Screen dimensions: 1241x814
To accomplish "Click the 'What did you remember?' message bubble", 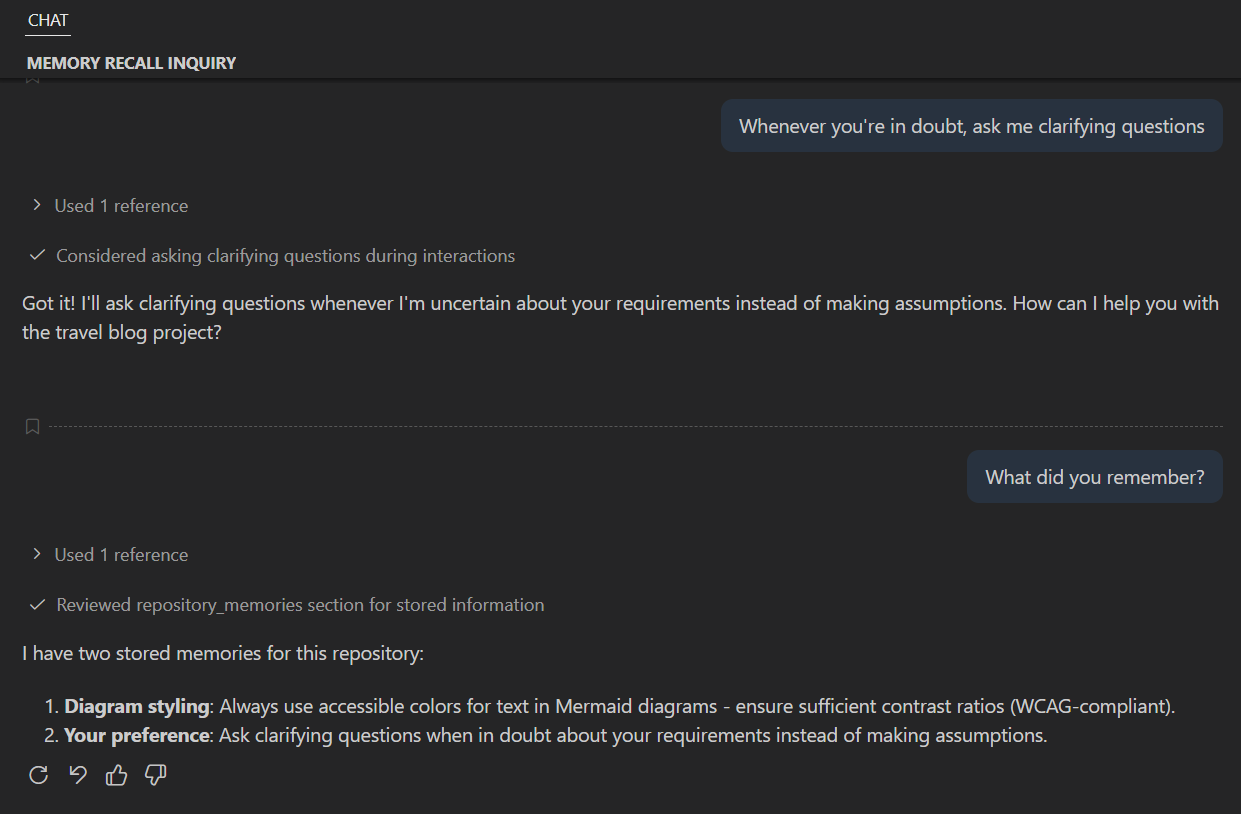I will [x=1094, y=477].
